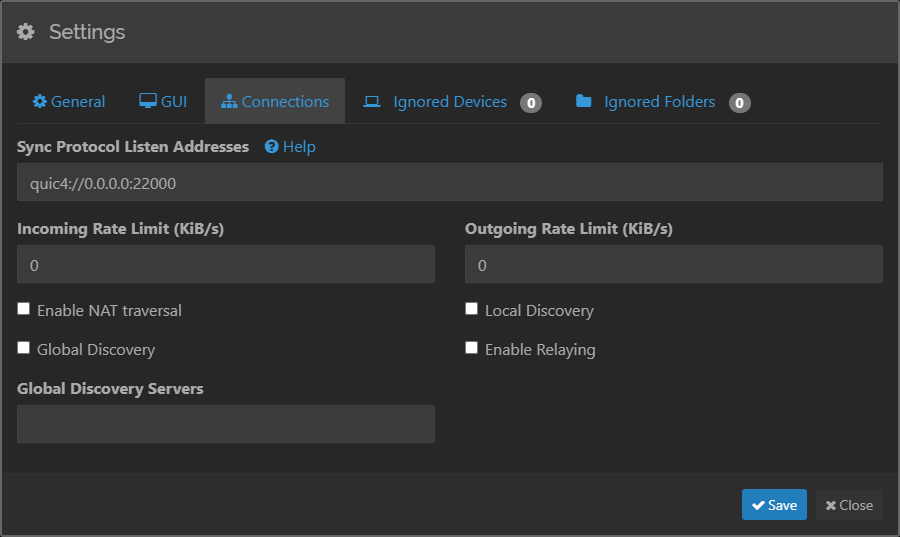Focus the empty Global Discovery Servers field

point(225,424)
